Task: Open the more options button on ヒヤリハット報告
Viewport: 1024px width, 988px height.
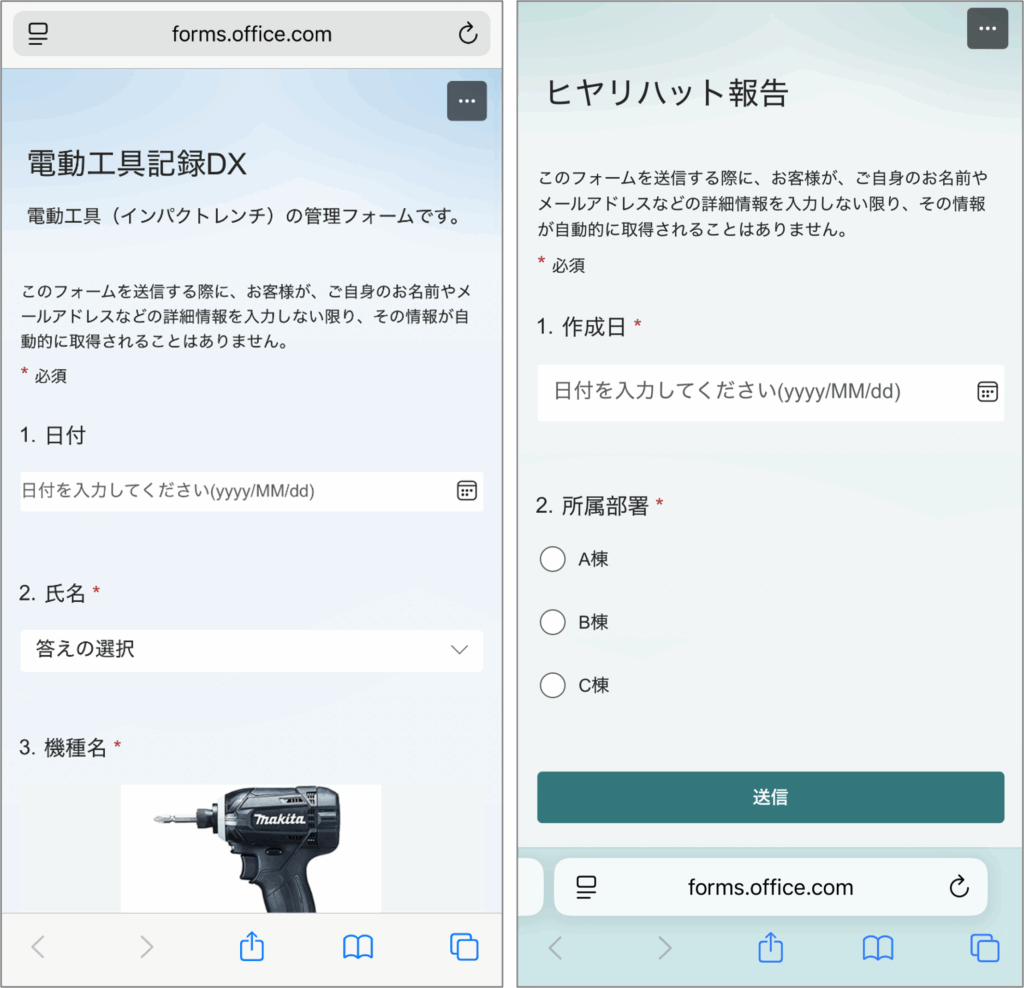Action: [x=987, y=28]
